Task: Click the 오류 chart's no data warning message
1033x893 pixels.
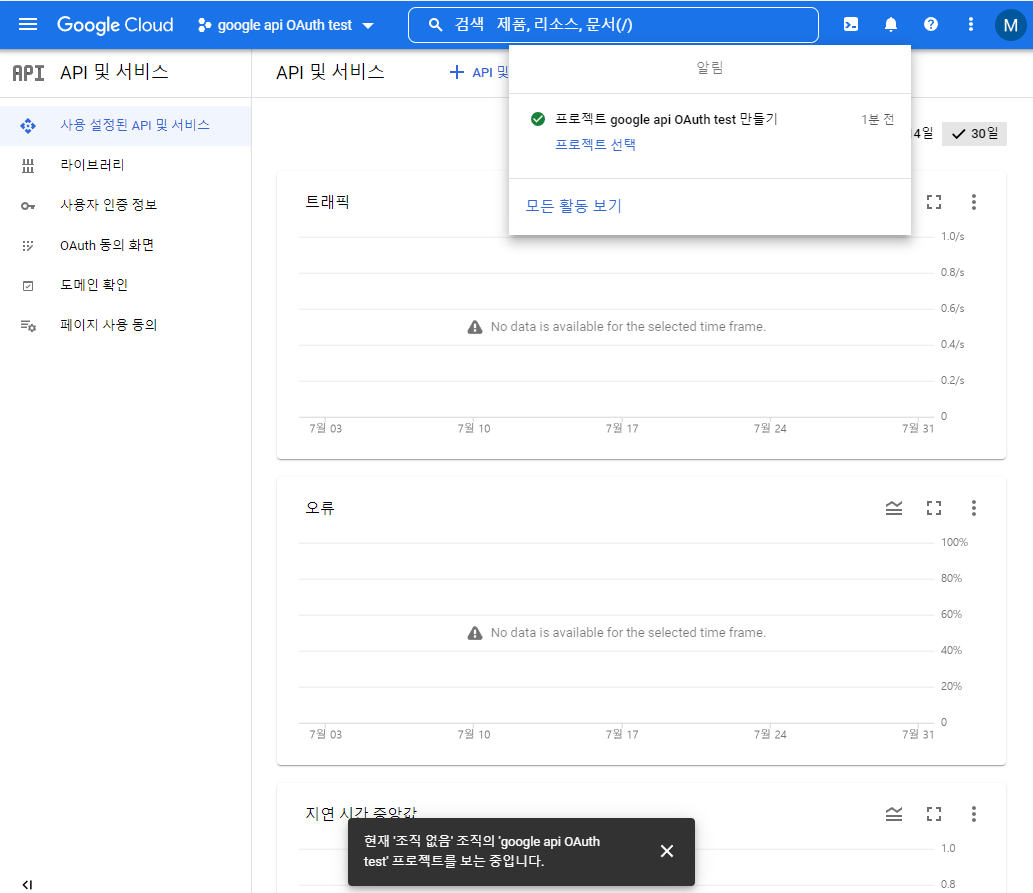Action: click(x=617, y=633)
